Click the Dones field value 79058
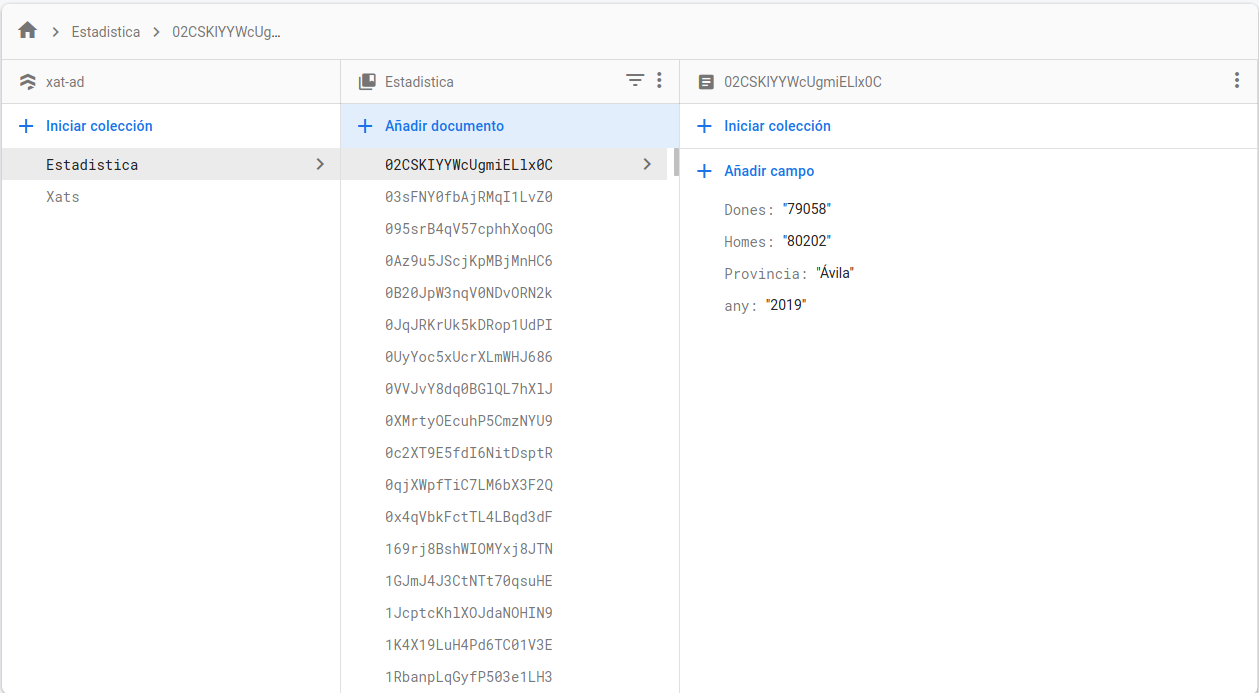The width and height of the screenshot is (1259, 693). [807, 209]
